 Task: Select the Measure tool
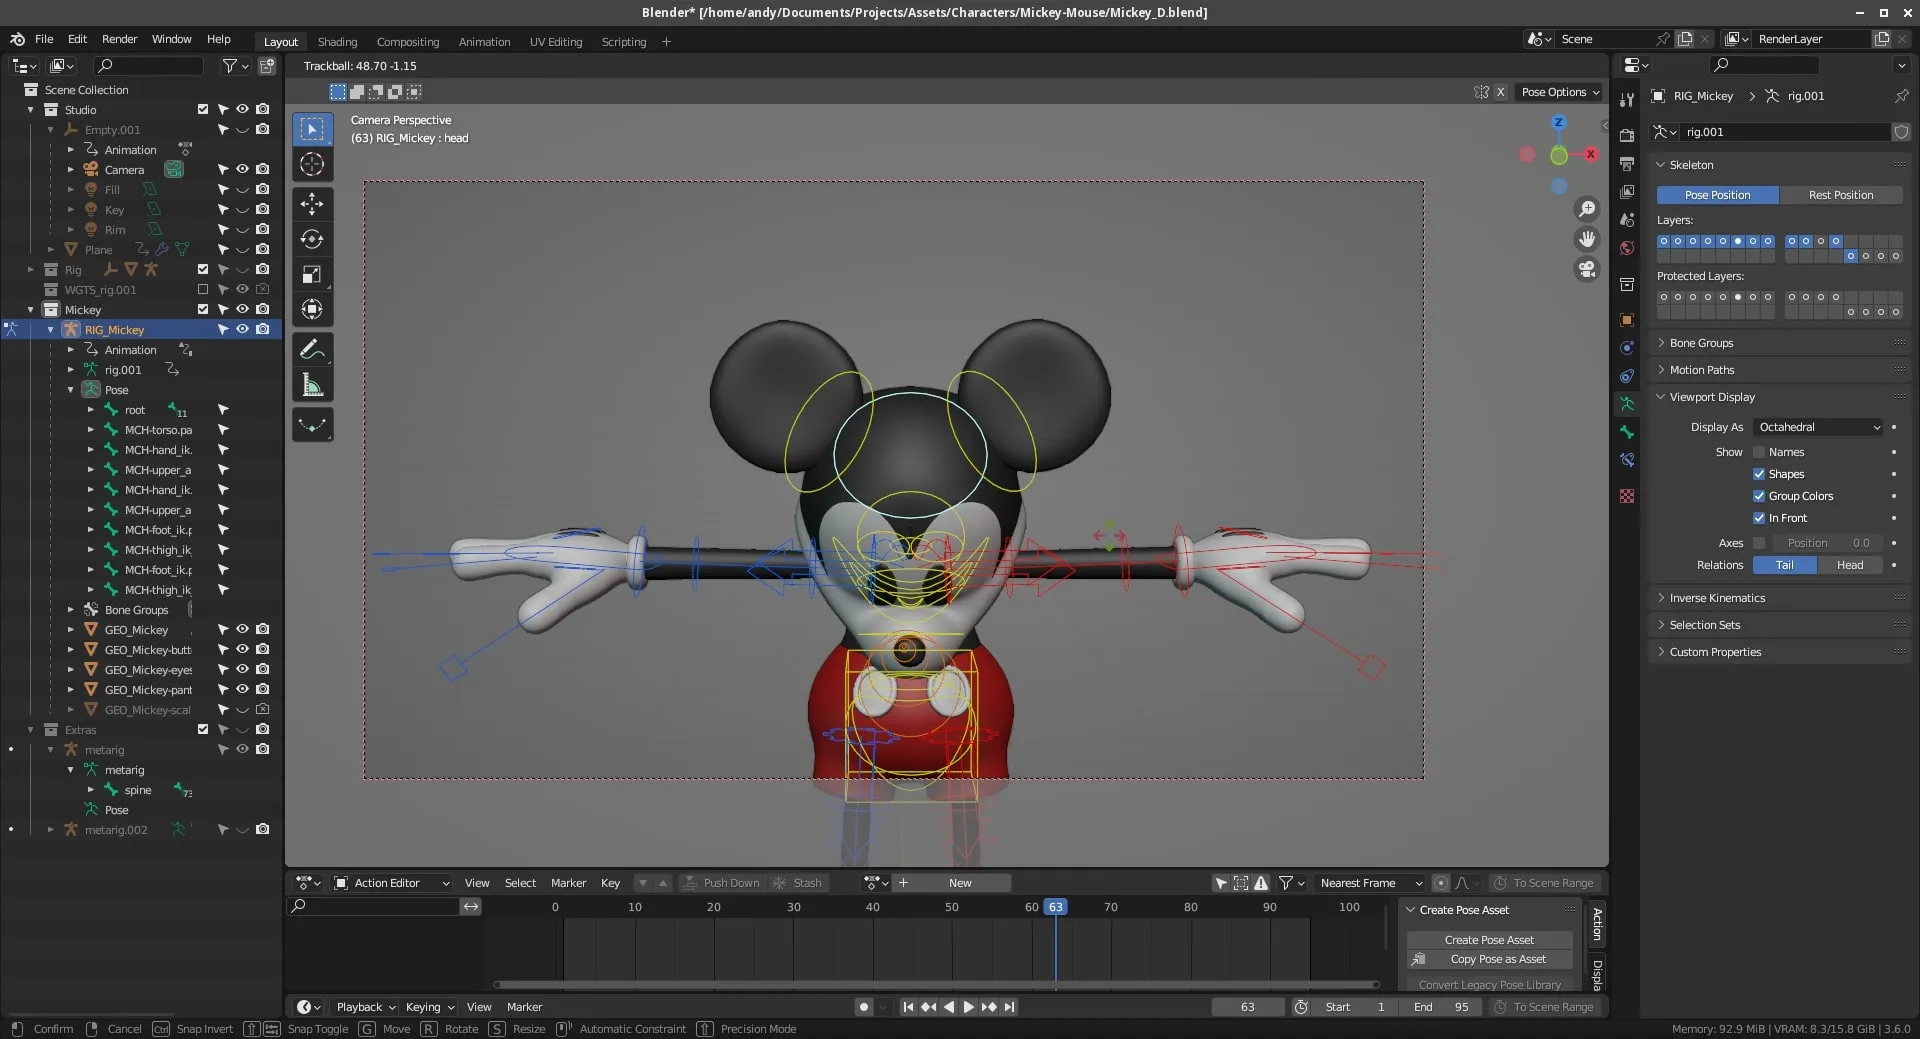(312, 385)
